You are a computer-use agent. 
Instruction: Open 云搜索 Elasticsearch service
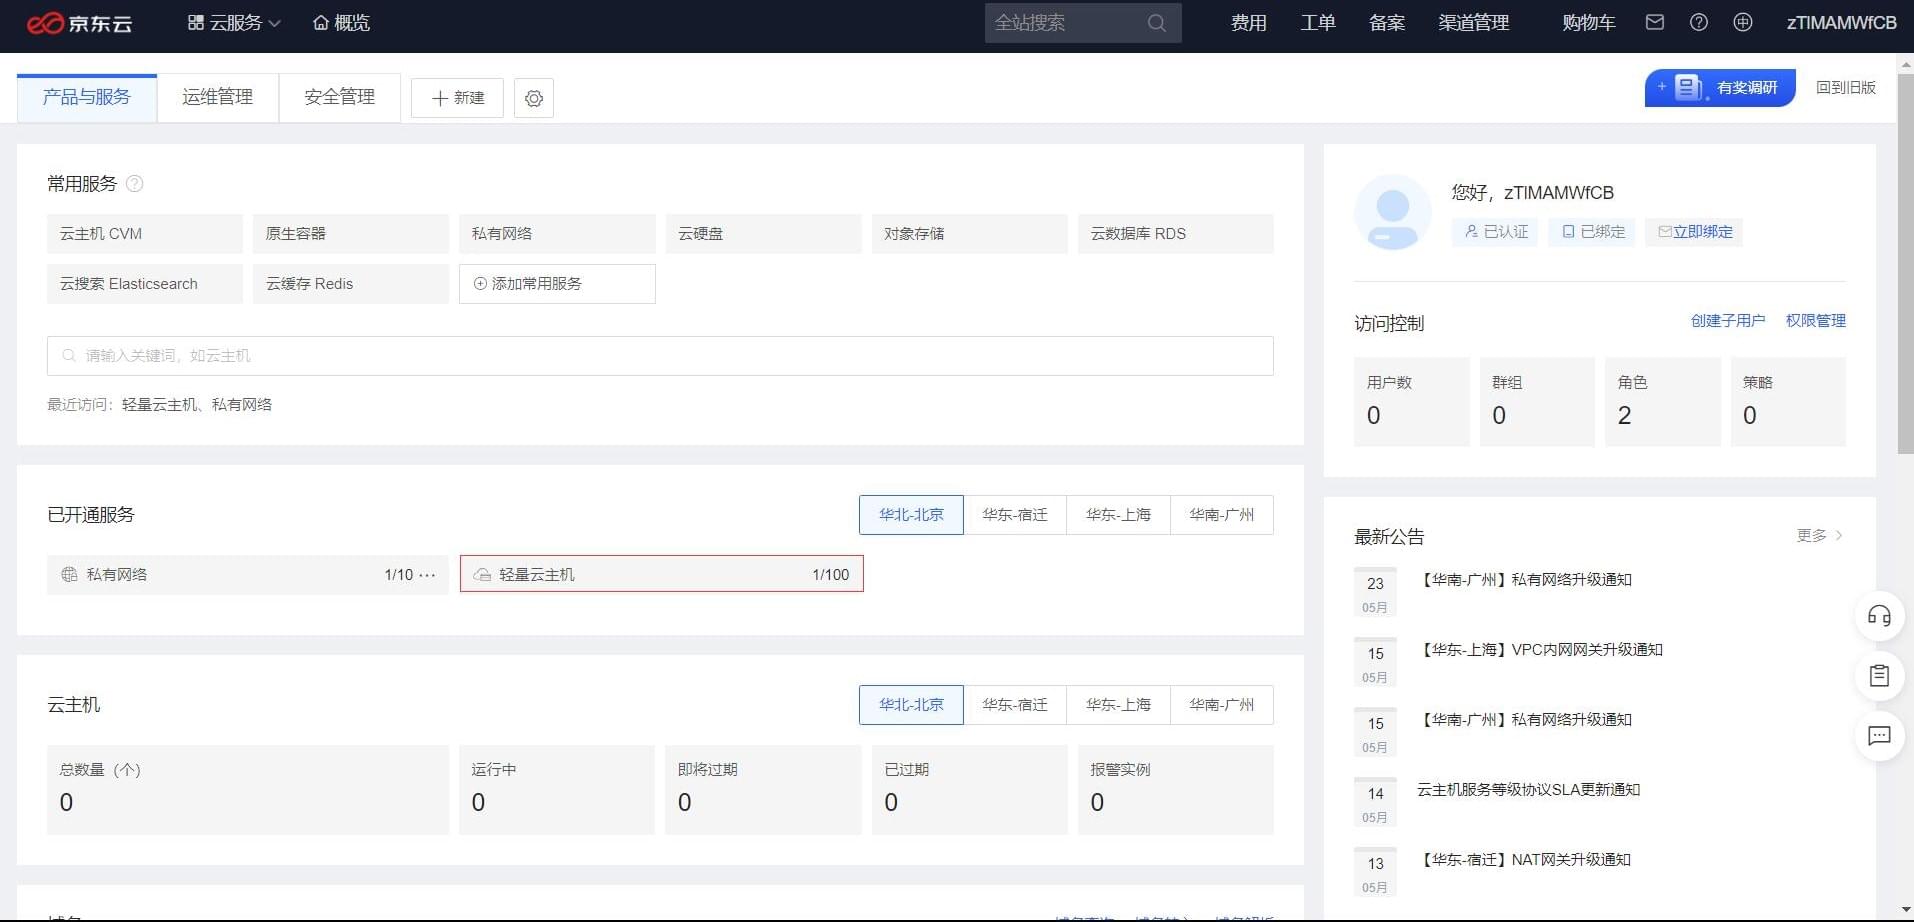pos(145,284)
